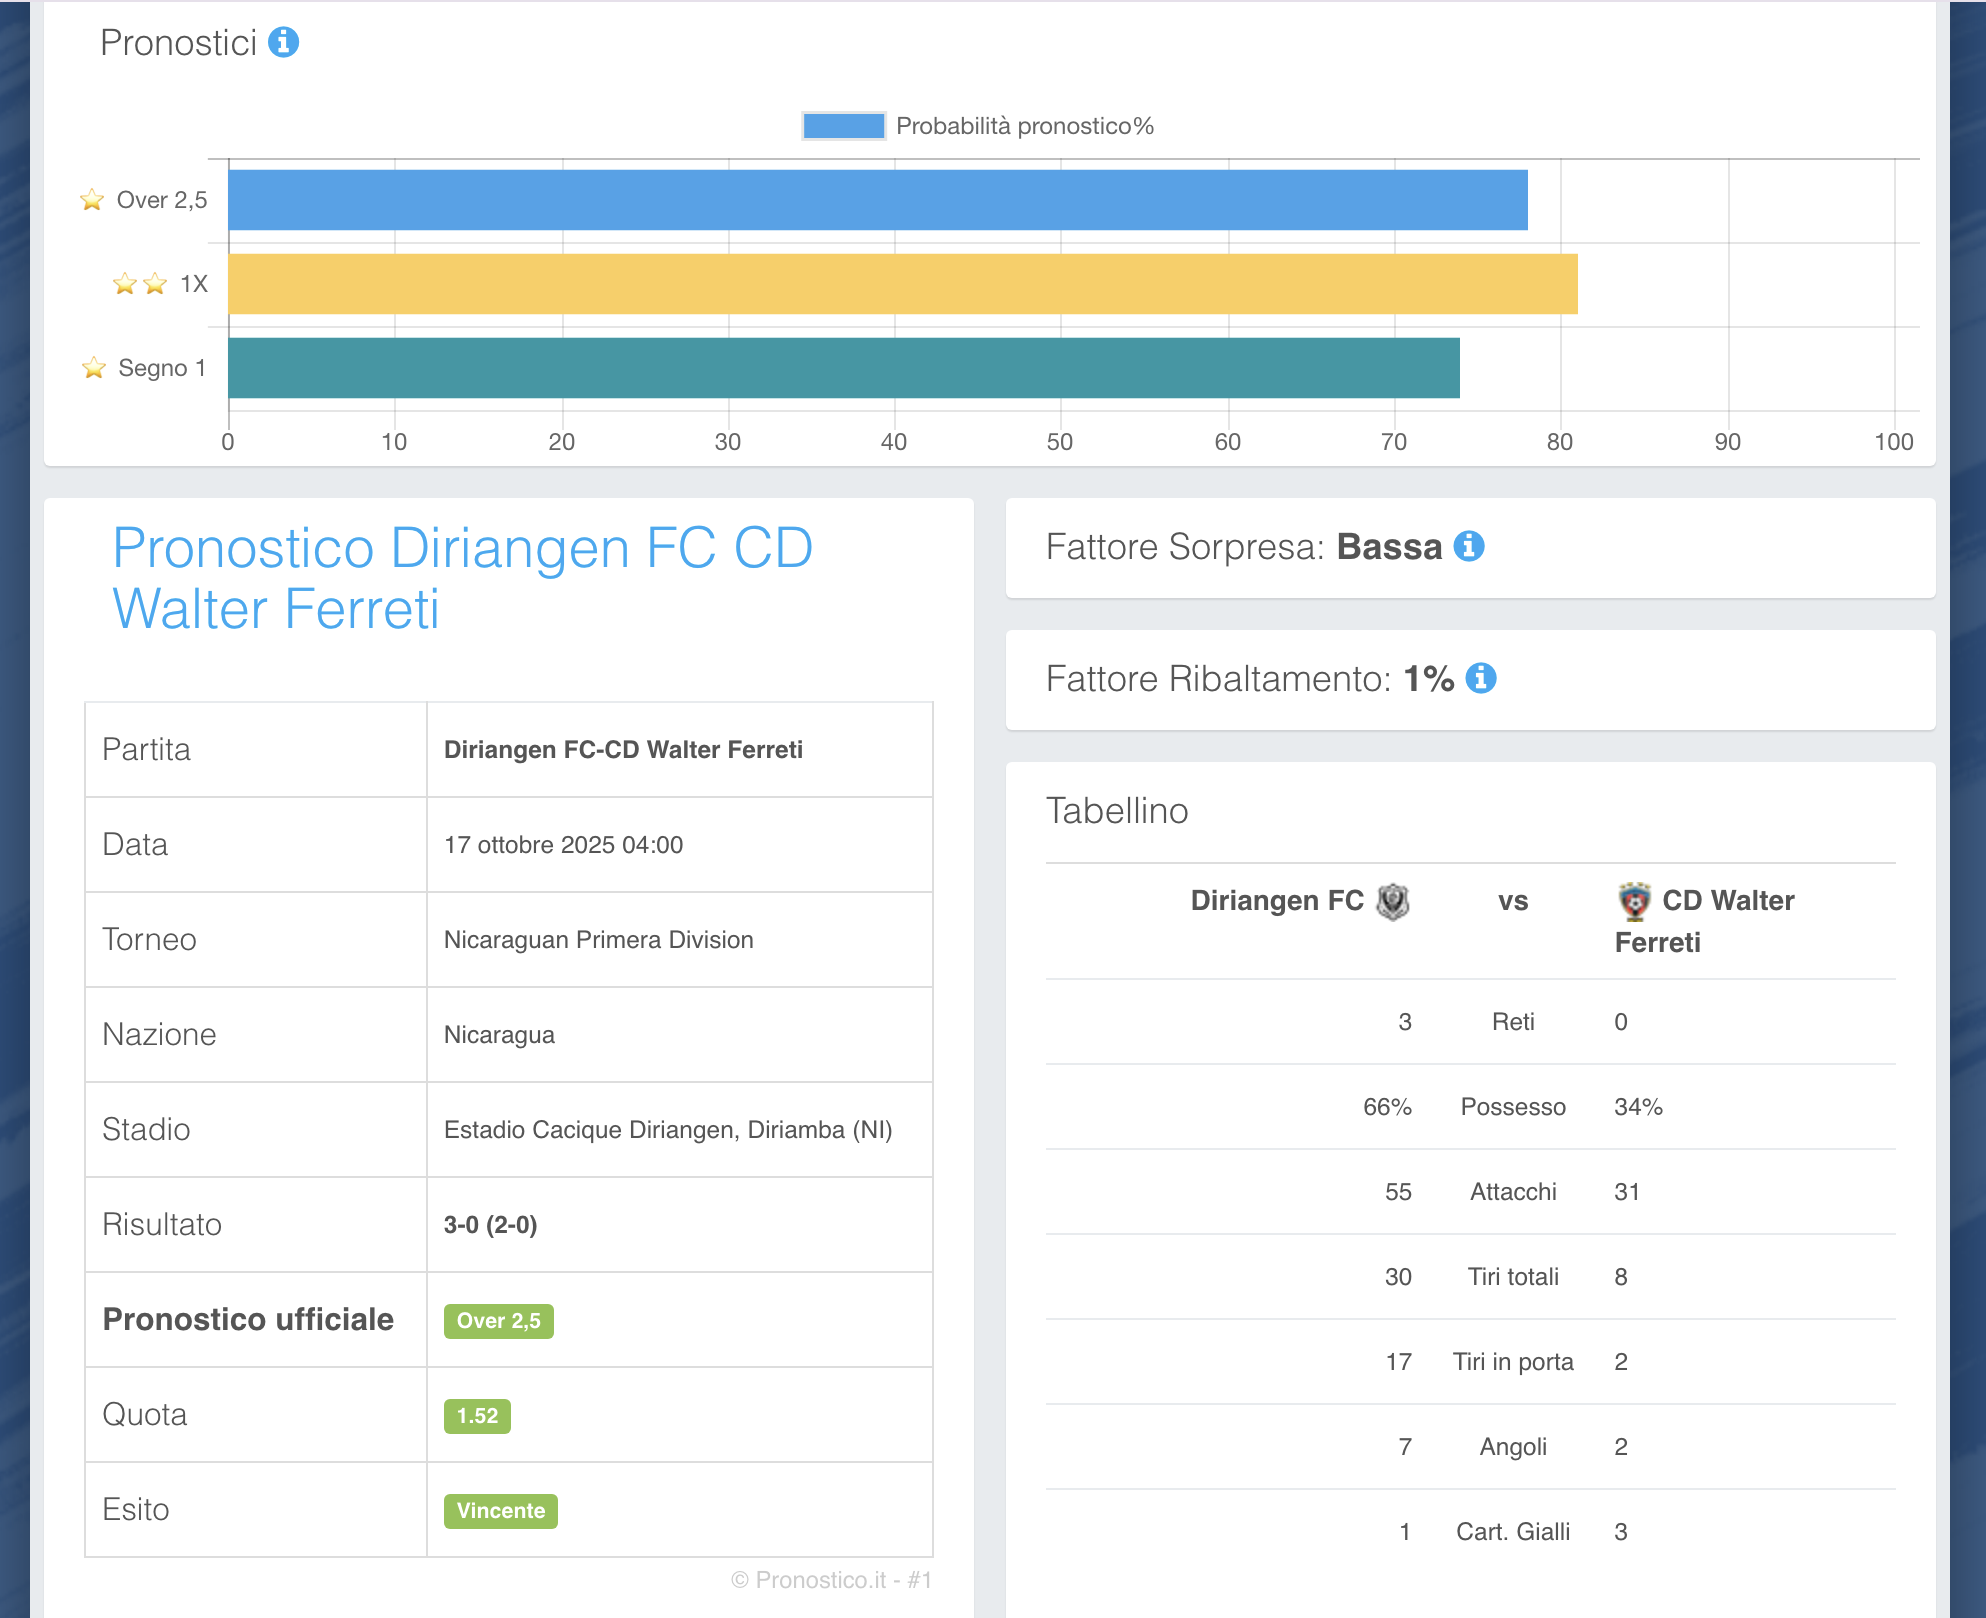Viewport: 1986px width, 1618px height.
Task: Click the blue Over 2,5 bar
Action: click(x=877, y=200)
